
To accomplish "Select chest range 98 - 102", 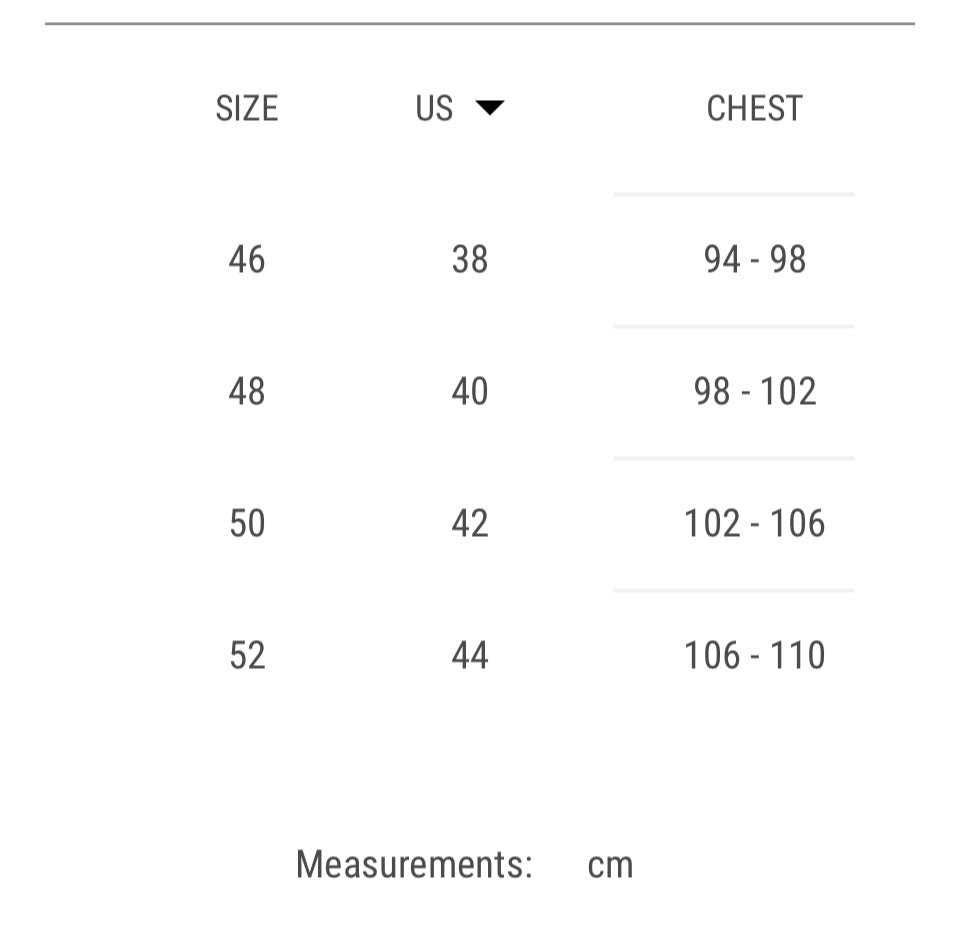I will 753,391.
